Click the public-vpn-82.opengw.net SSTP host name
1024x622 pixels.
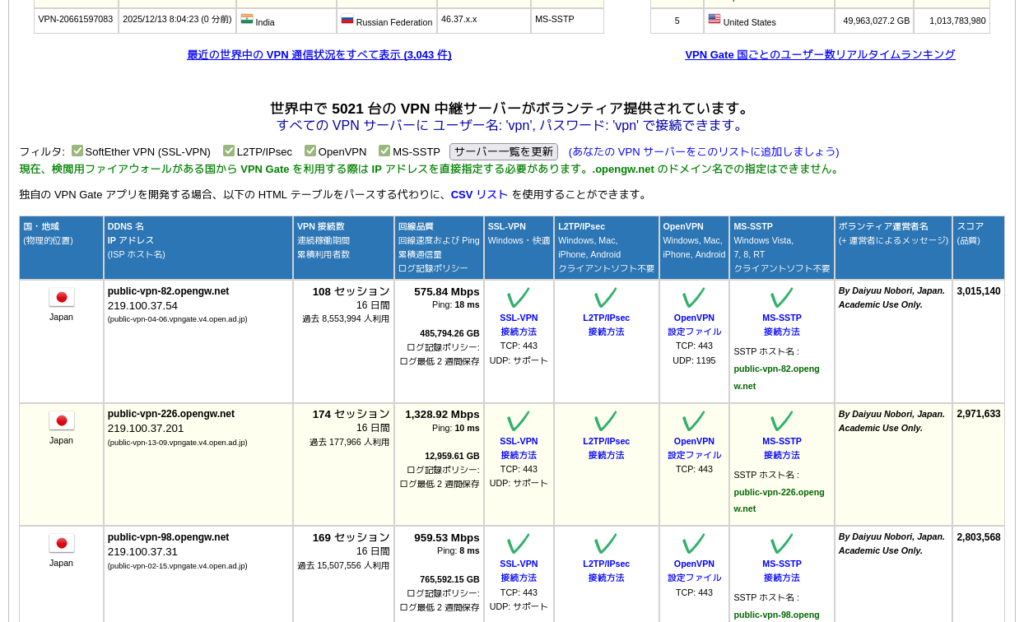coord(776,375)
